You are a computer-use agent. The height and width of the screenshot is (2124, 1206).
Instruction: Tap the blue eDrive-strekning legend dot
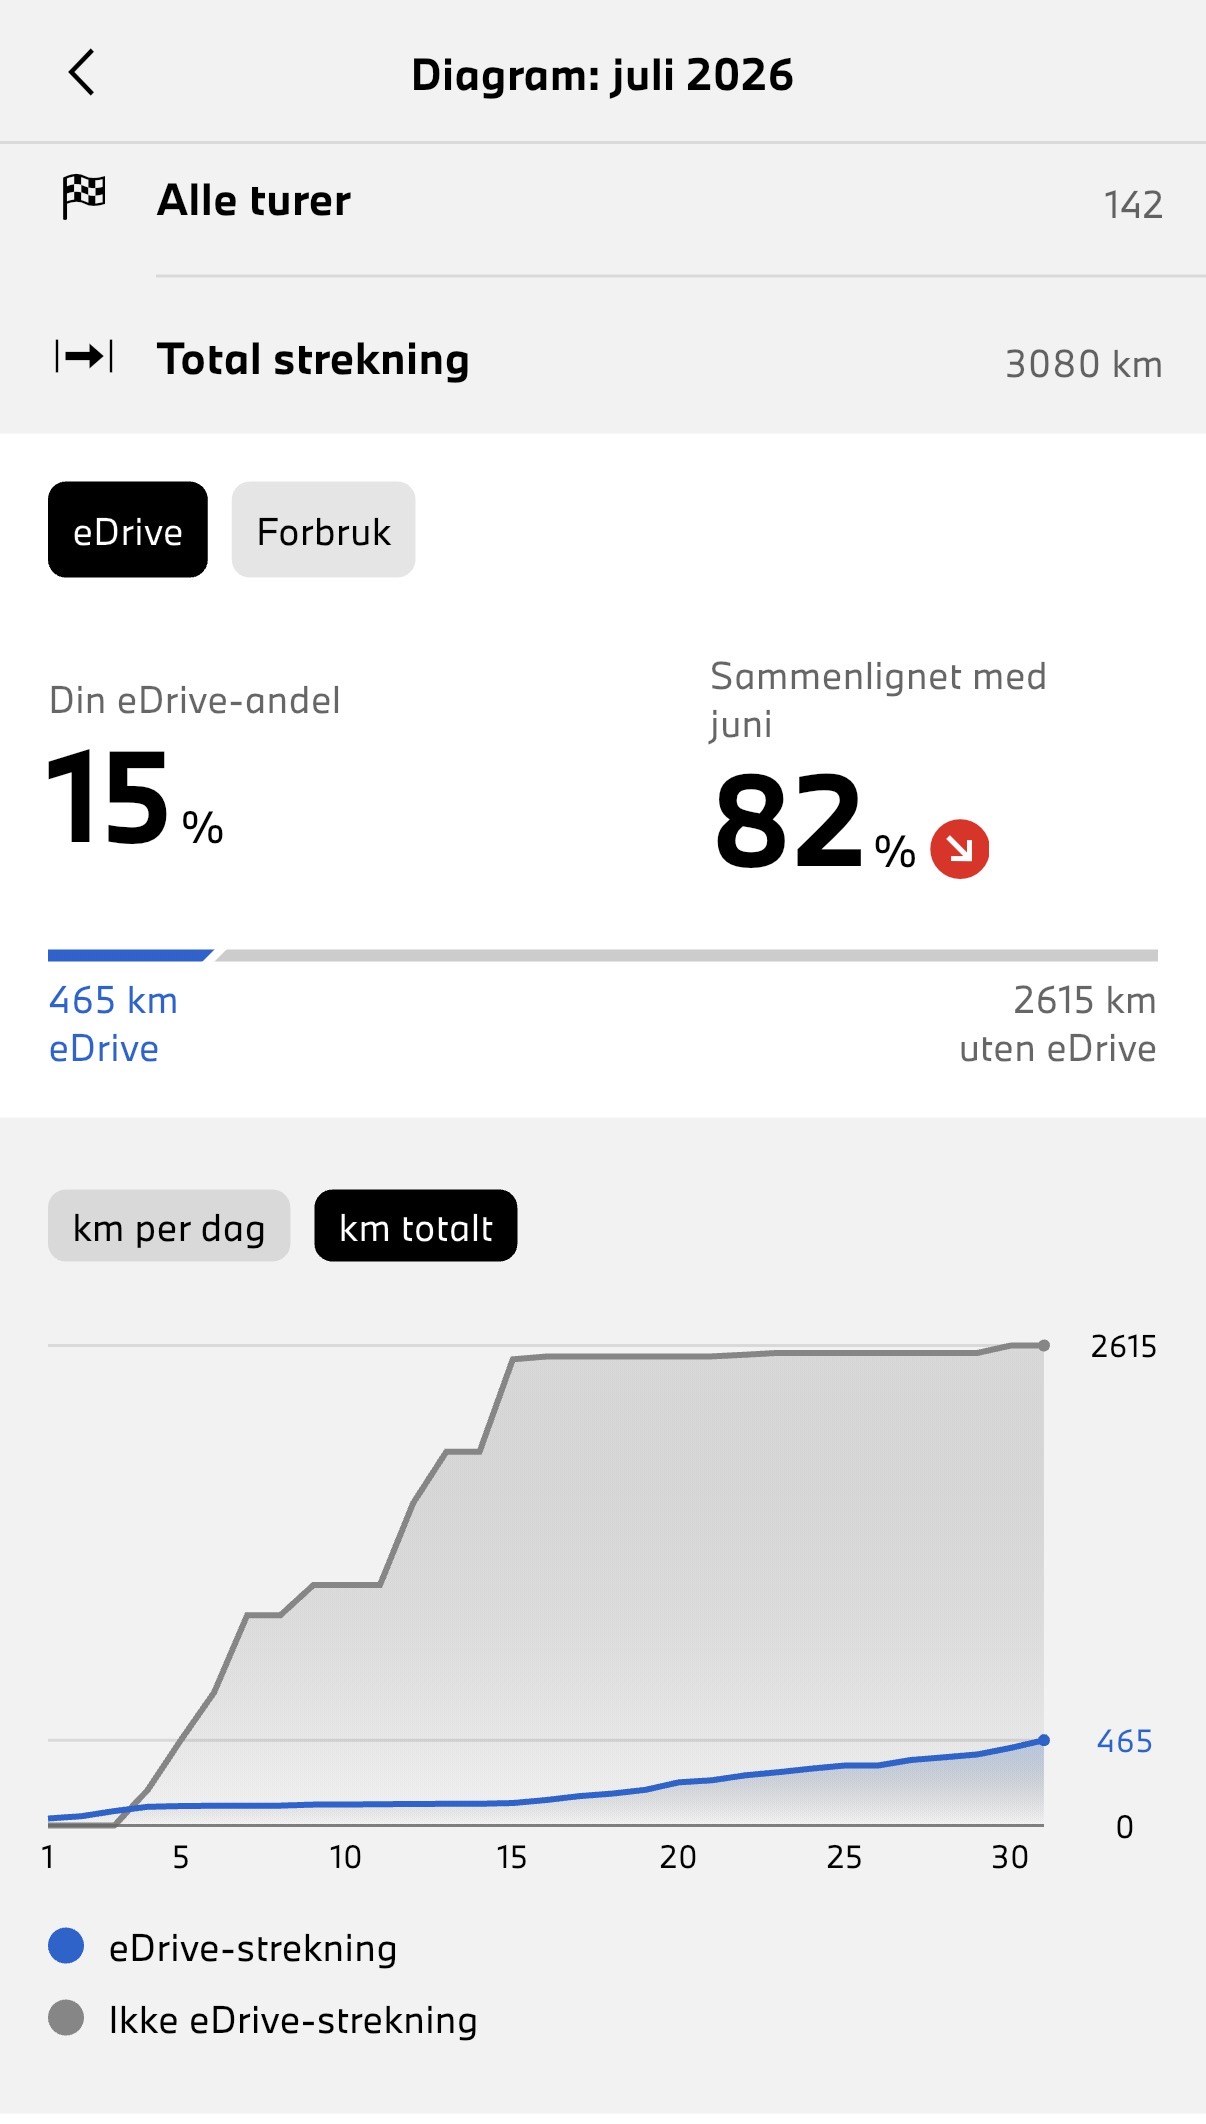coord(66,1946)
